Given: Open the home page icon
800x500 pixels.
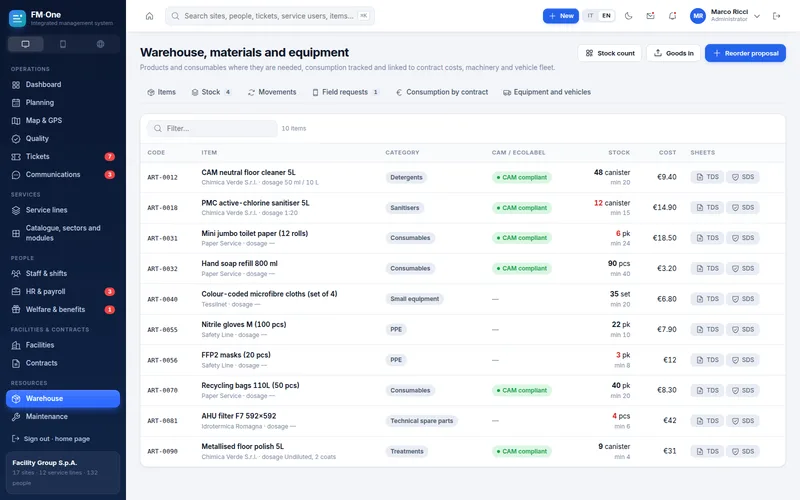Looking at the screenshot, I should tap(149, 16).
